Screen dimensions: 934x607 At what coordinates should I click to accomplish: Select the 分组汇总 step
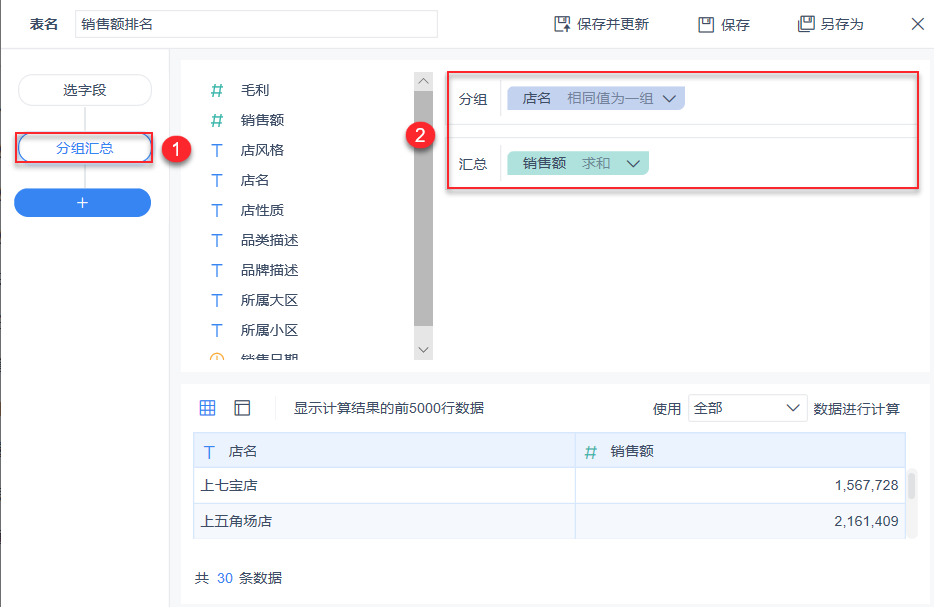(x=84, y=148)
